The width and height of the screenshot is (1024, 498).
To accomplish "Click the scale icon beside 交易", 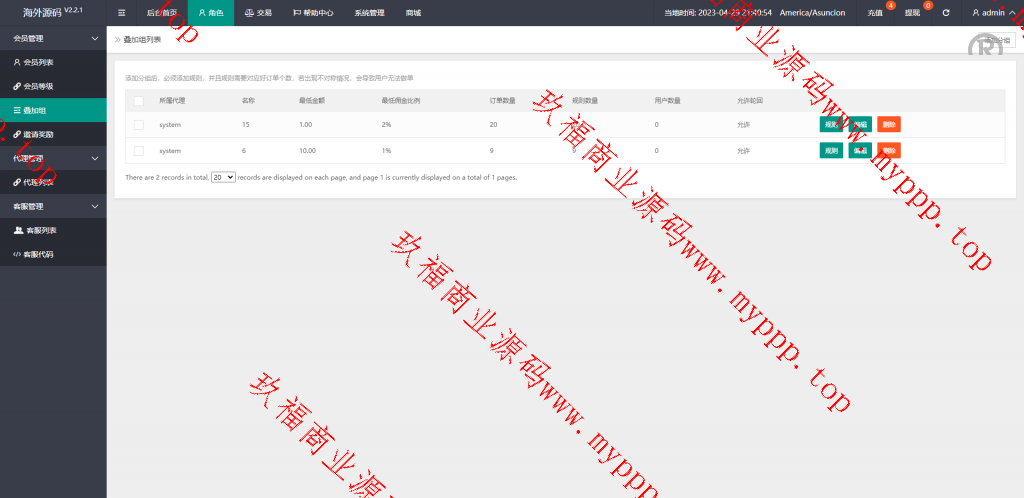I will (x=249, y=13).
